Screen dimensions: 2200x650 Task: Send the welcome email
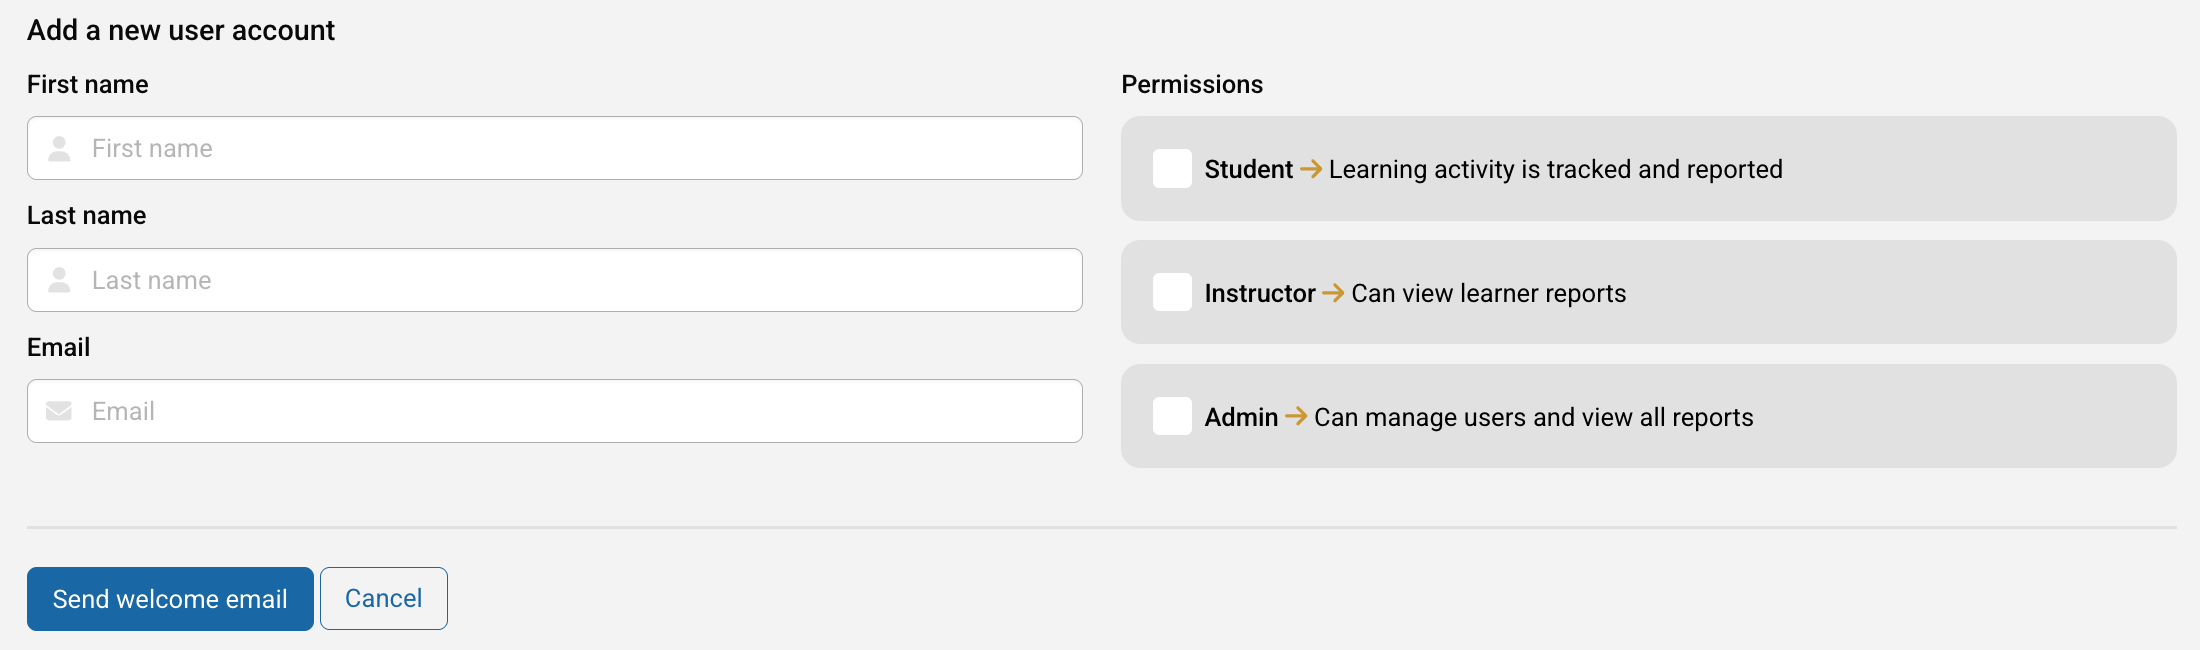point(170,599)
